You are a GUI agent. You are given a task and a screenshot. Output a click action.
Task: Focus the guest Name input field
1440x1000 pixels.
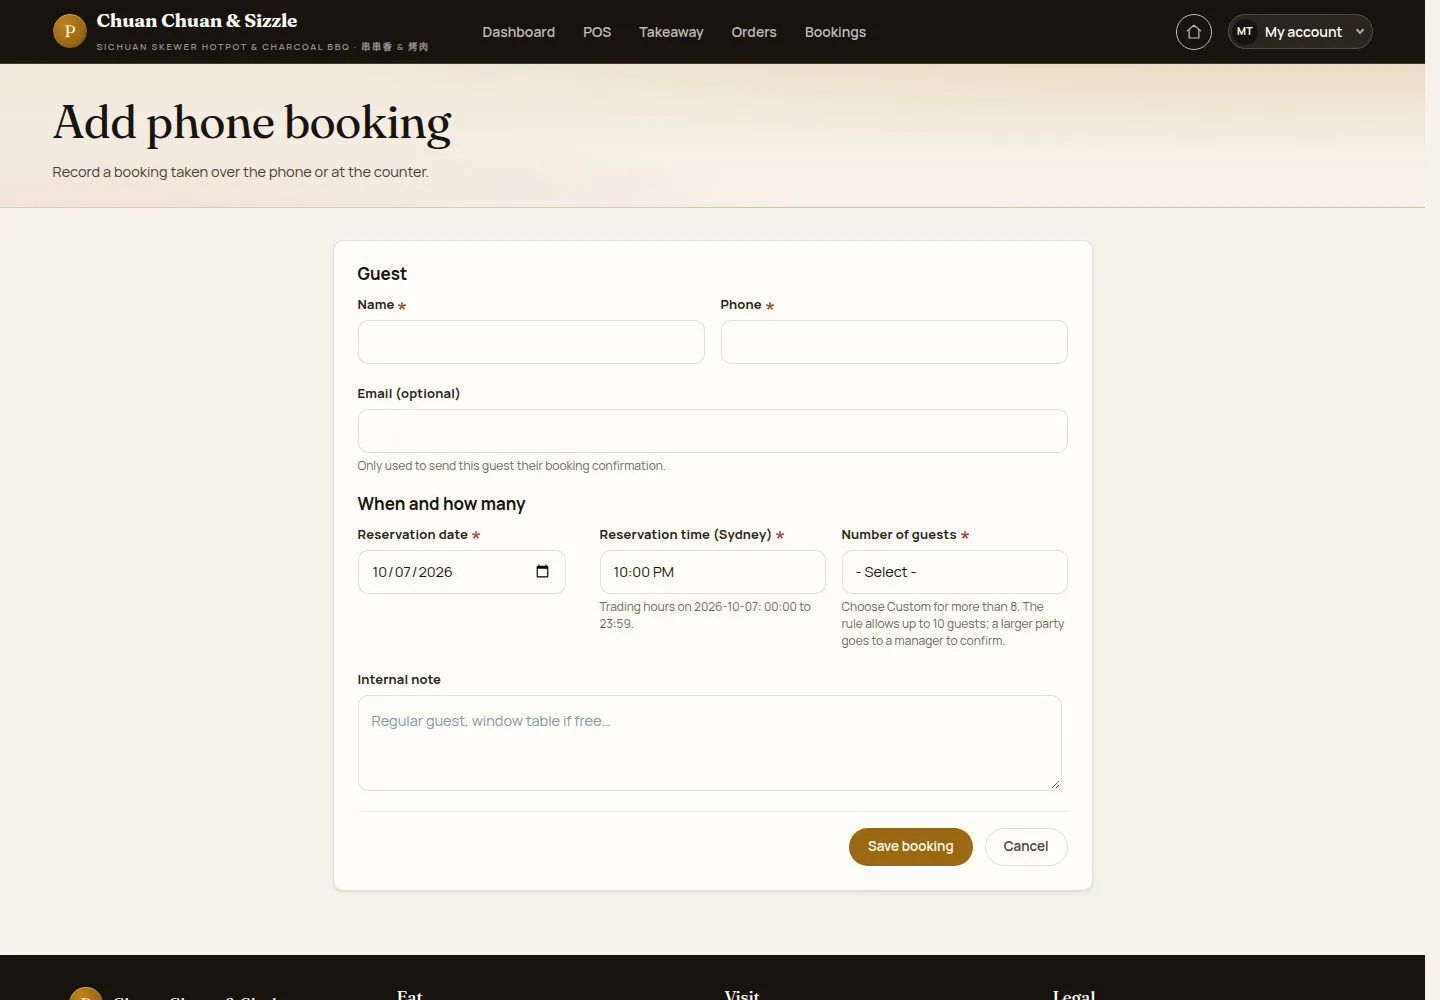(531, 342)
